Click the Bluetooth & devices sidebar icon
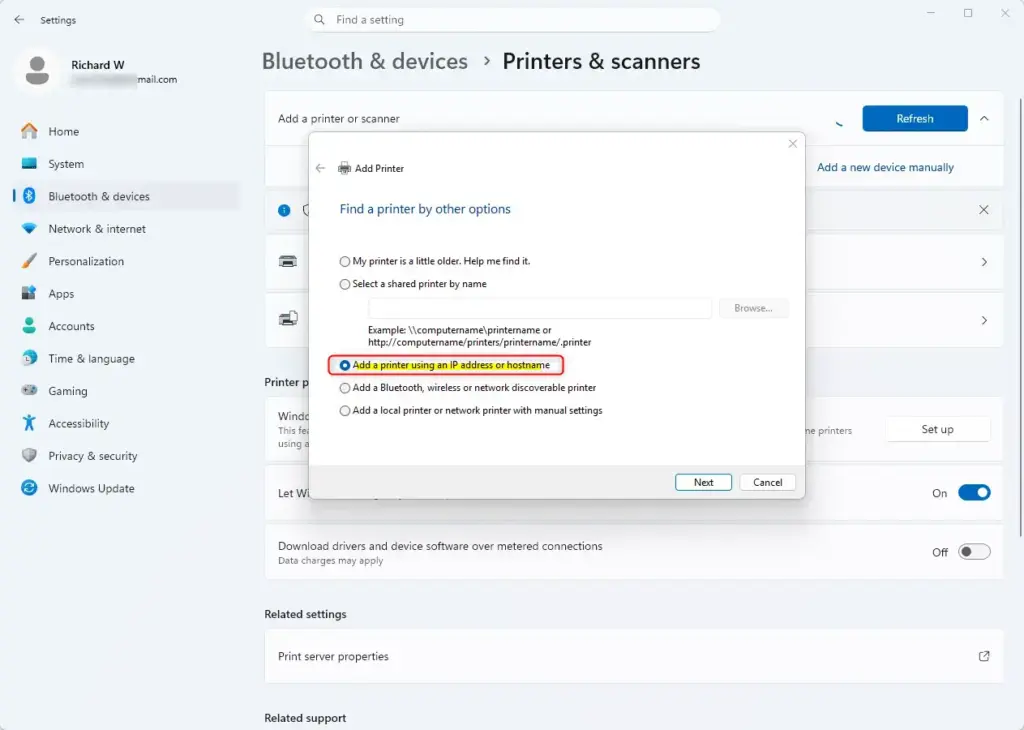Image resolution: width=1024 pixels, height=730 pixels. (x=29, y=196)
